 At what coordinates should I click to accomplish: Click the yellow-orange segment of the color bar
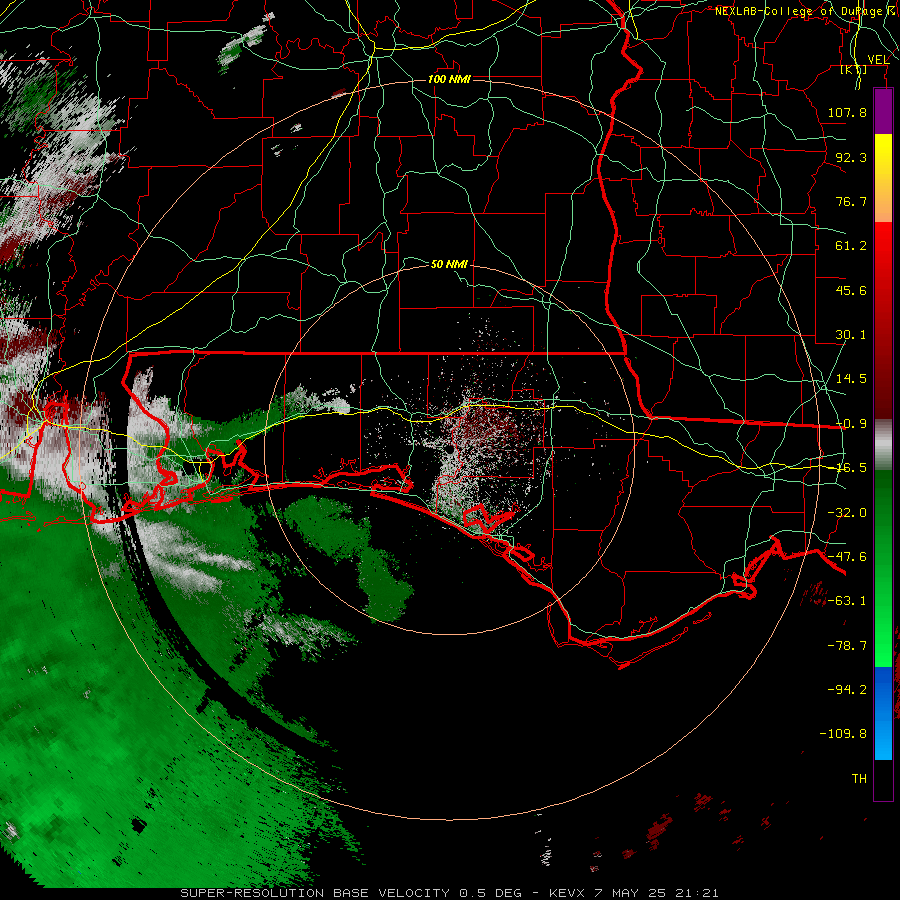pyautogui.click(x=883, y=178)
